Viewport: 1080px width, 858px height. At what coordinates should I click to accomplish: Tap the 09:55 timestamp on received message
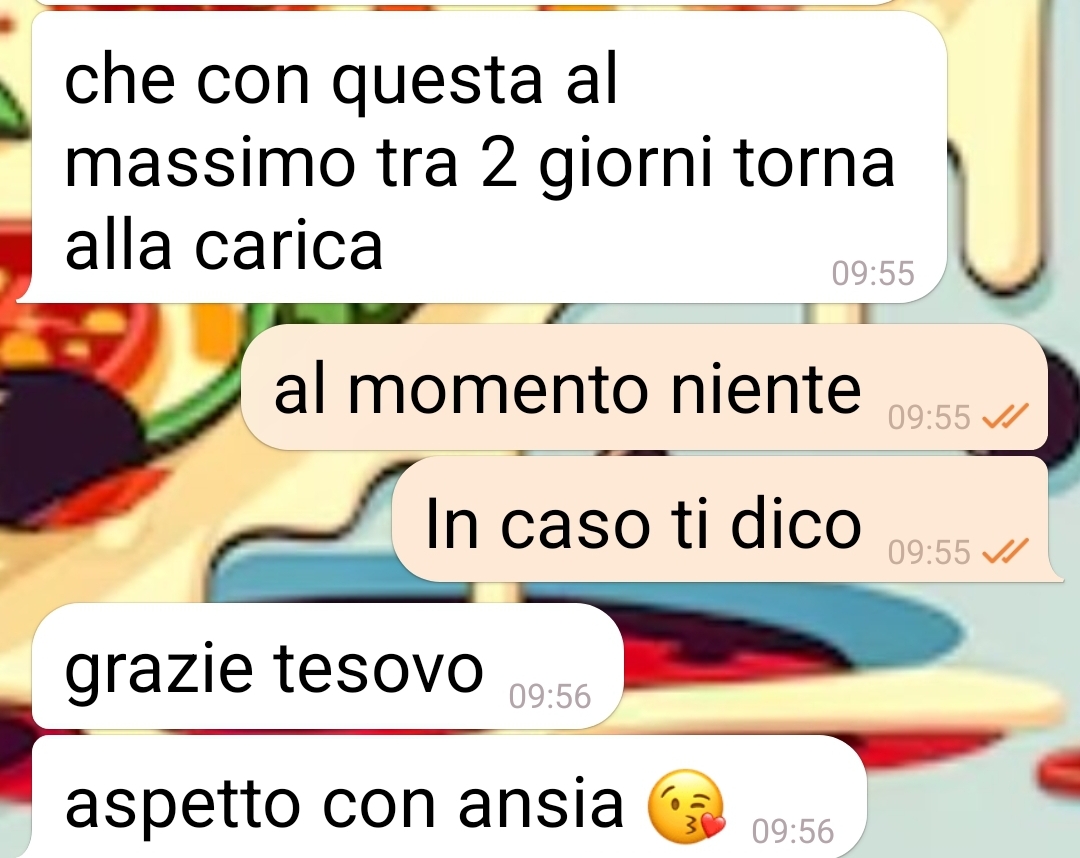coord(873,273)
